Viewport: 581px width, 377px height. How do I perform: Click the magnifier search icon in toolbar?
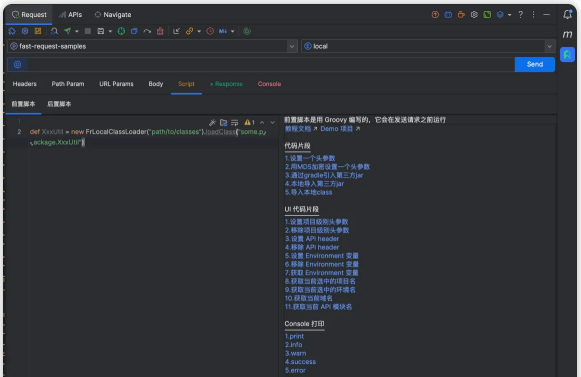pyautogui.click(x=54, y=31)
